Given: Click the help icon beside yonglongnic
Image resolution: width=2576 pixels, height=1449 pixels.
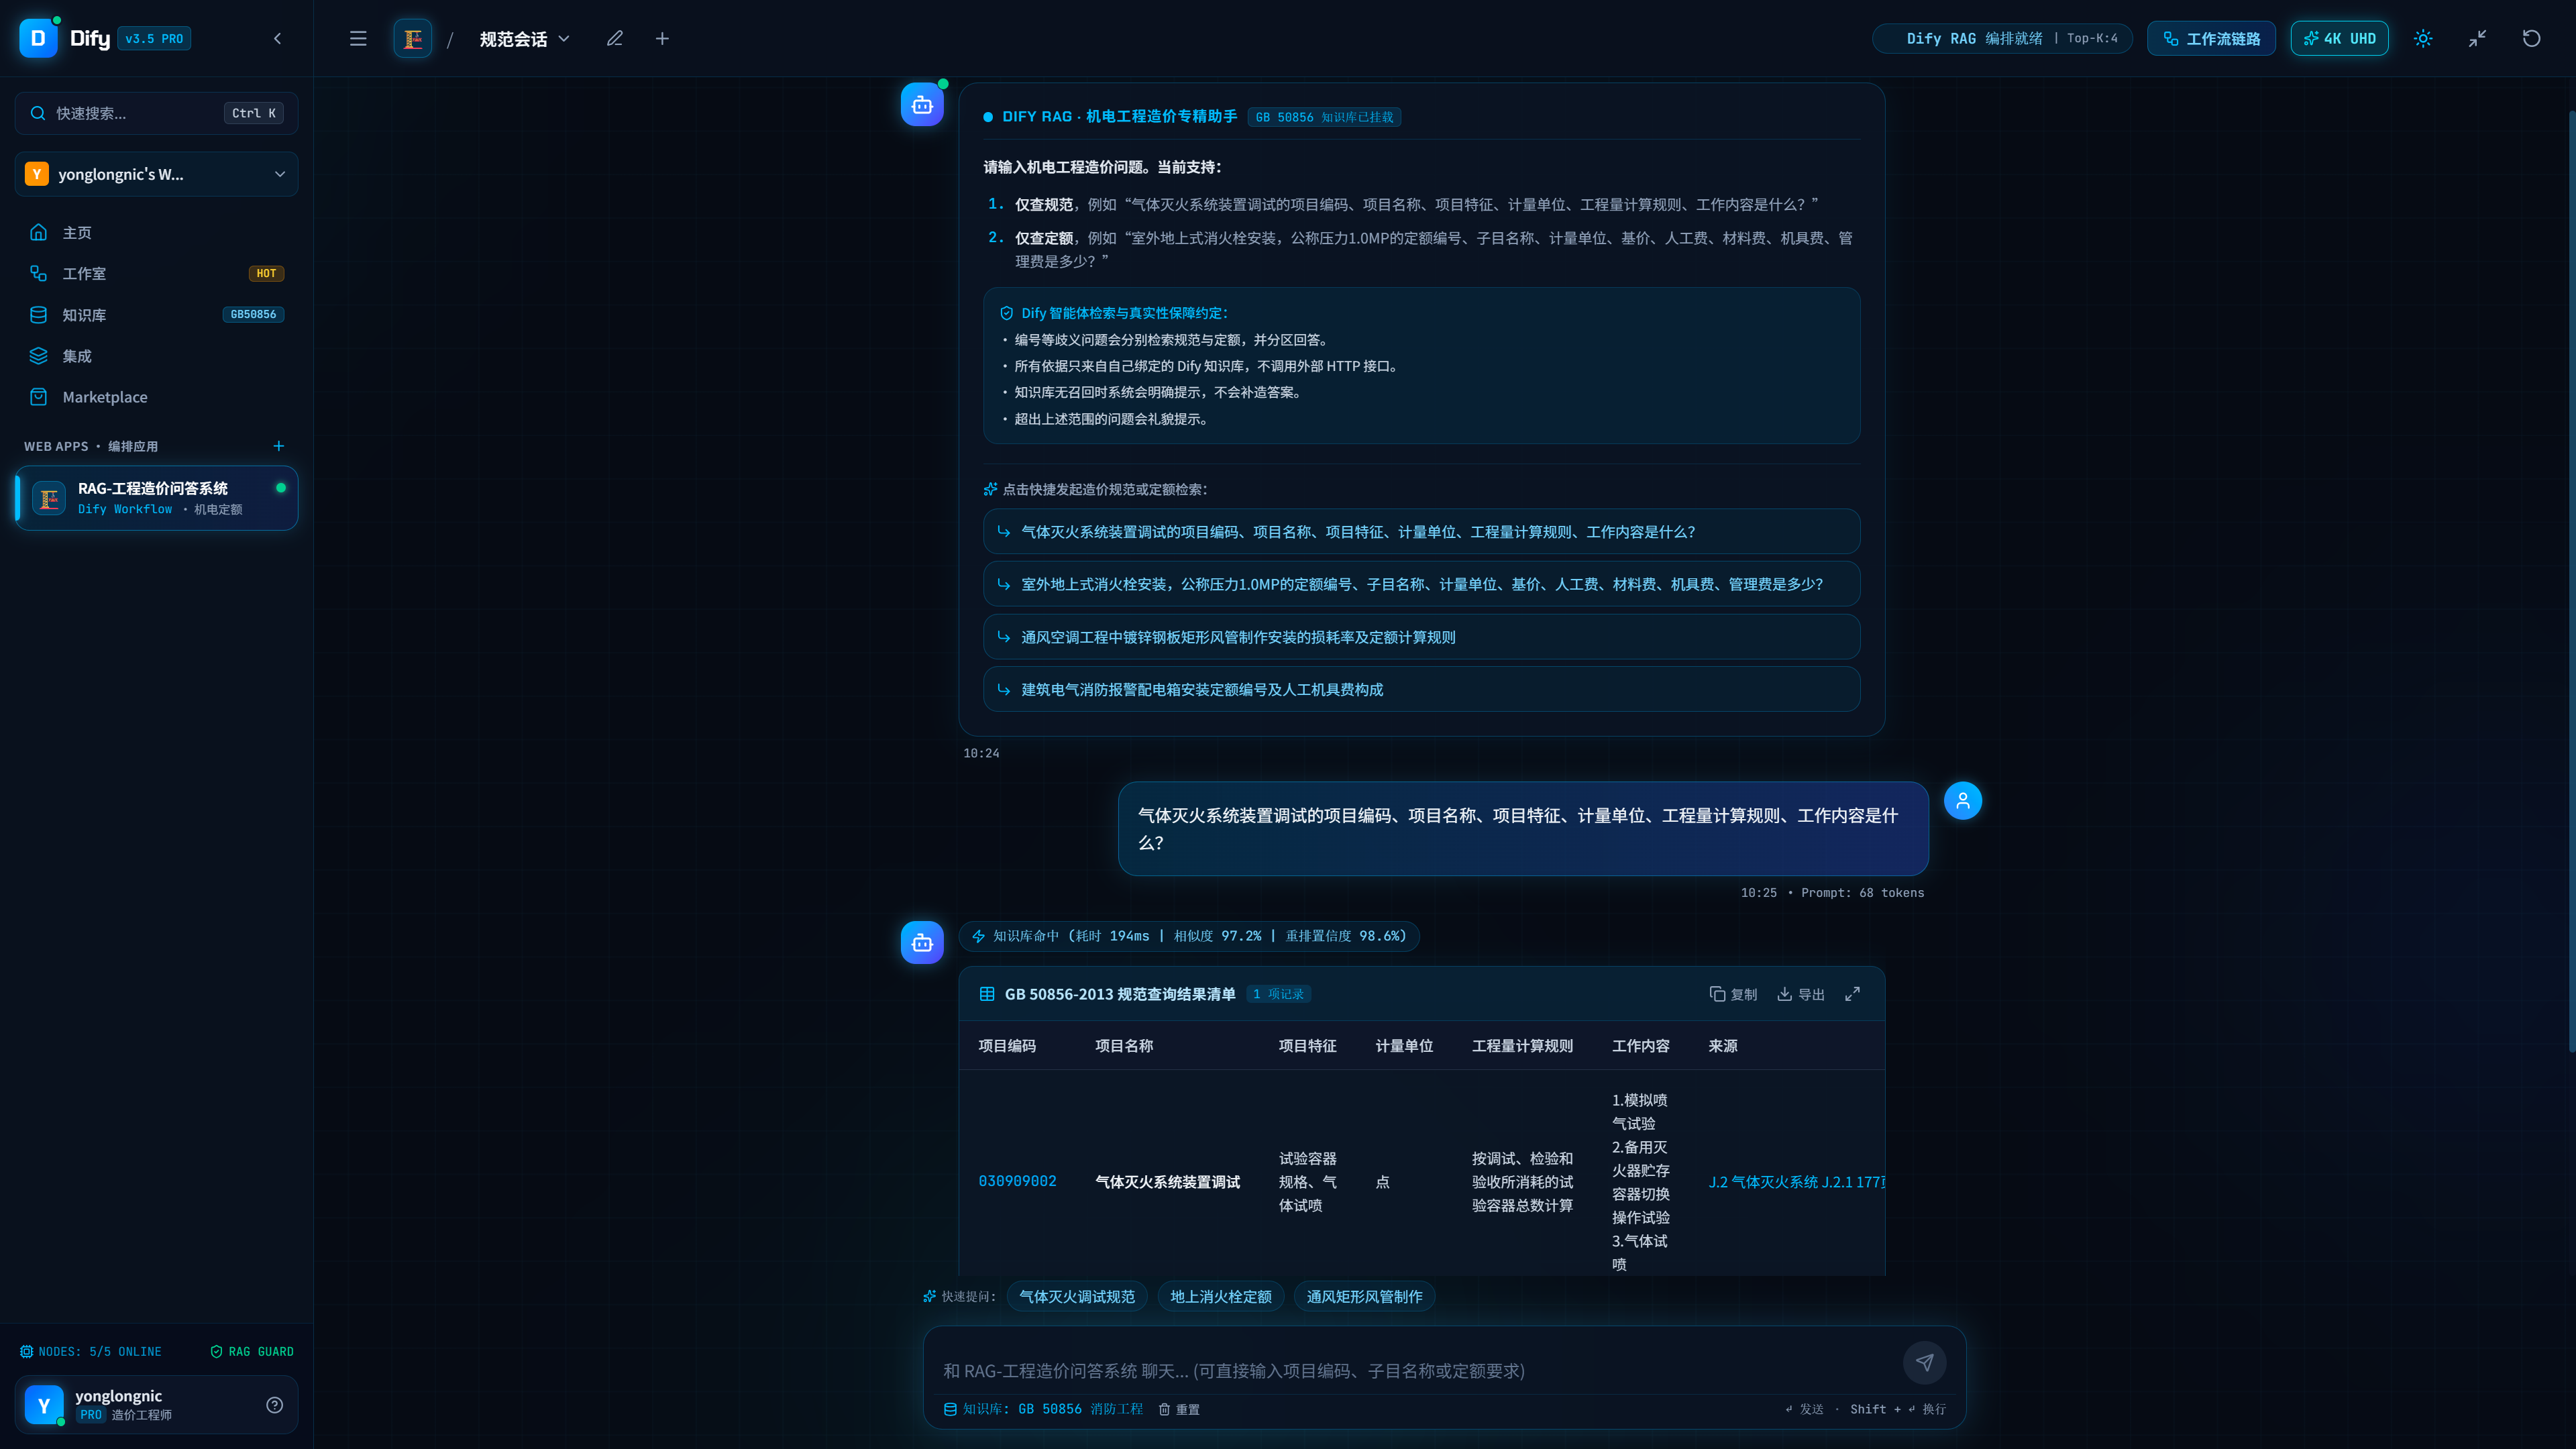Looking at the screenshot, I should coord(274,1405).
